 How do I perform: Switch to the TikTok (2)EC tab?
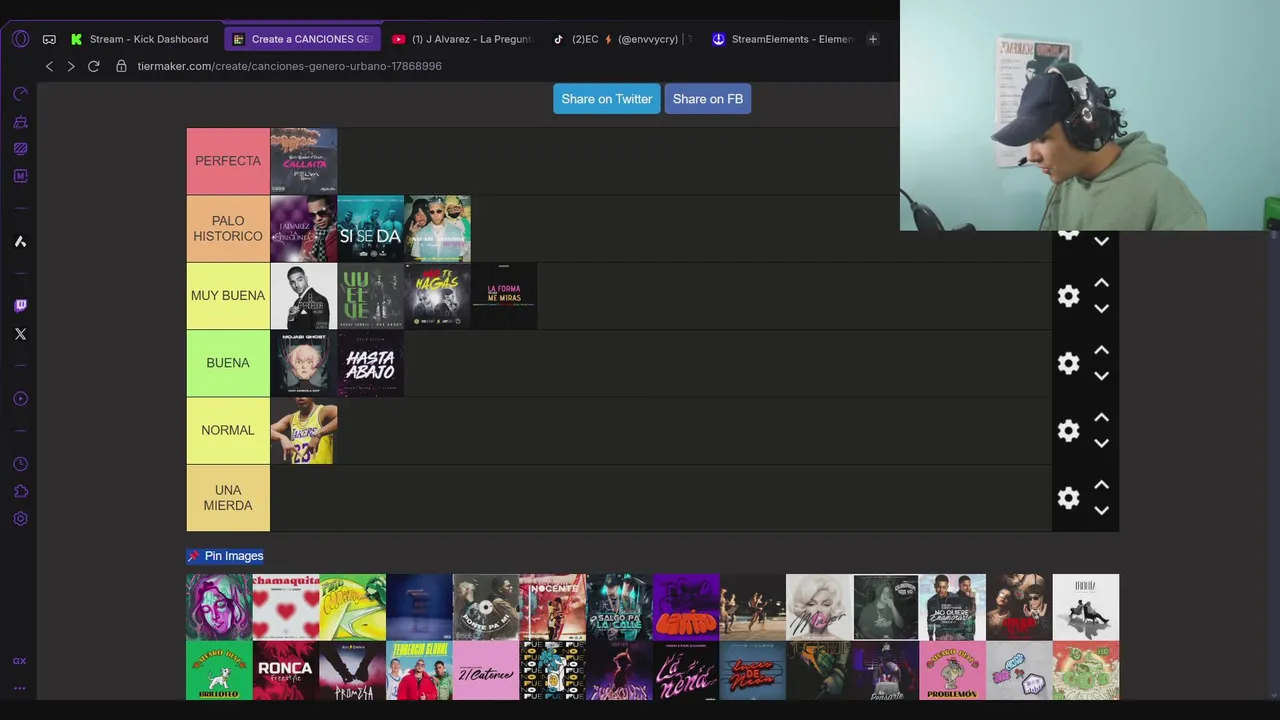click(622, 39)
